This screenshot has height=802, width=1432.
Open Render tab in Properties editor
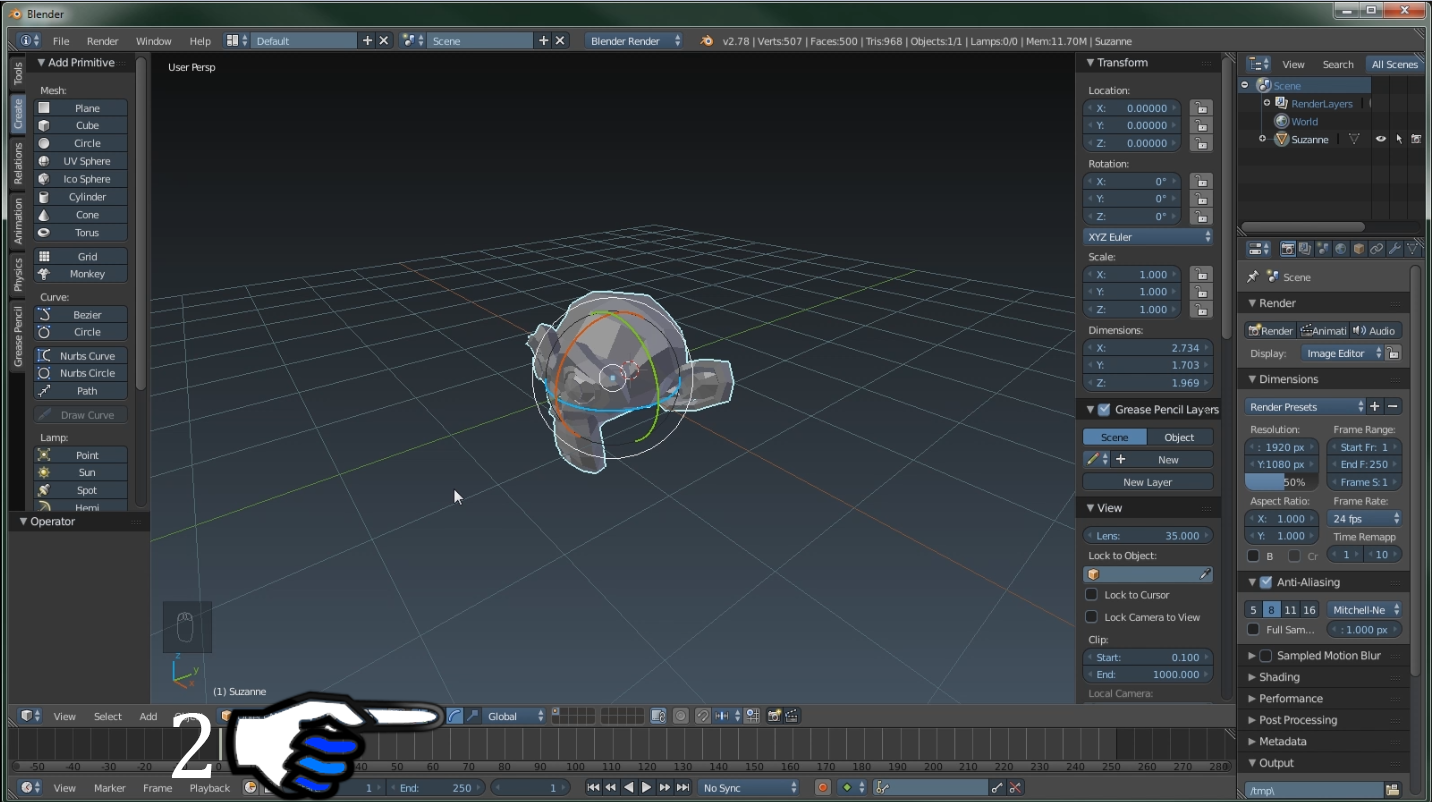pos(1288,249)
